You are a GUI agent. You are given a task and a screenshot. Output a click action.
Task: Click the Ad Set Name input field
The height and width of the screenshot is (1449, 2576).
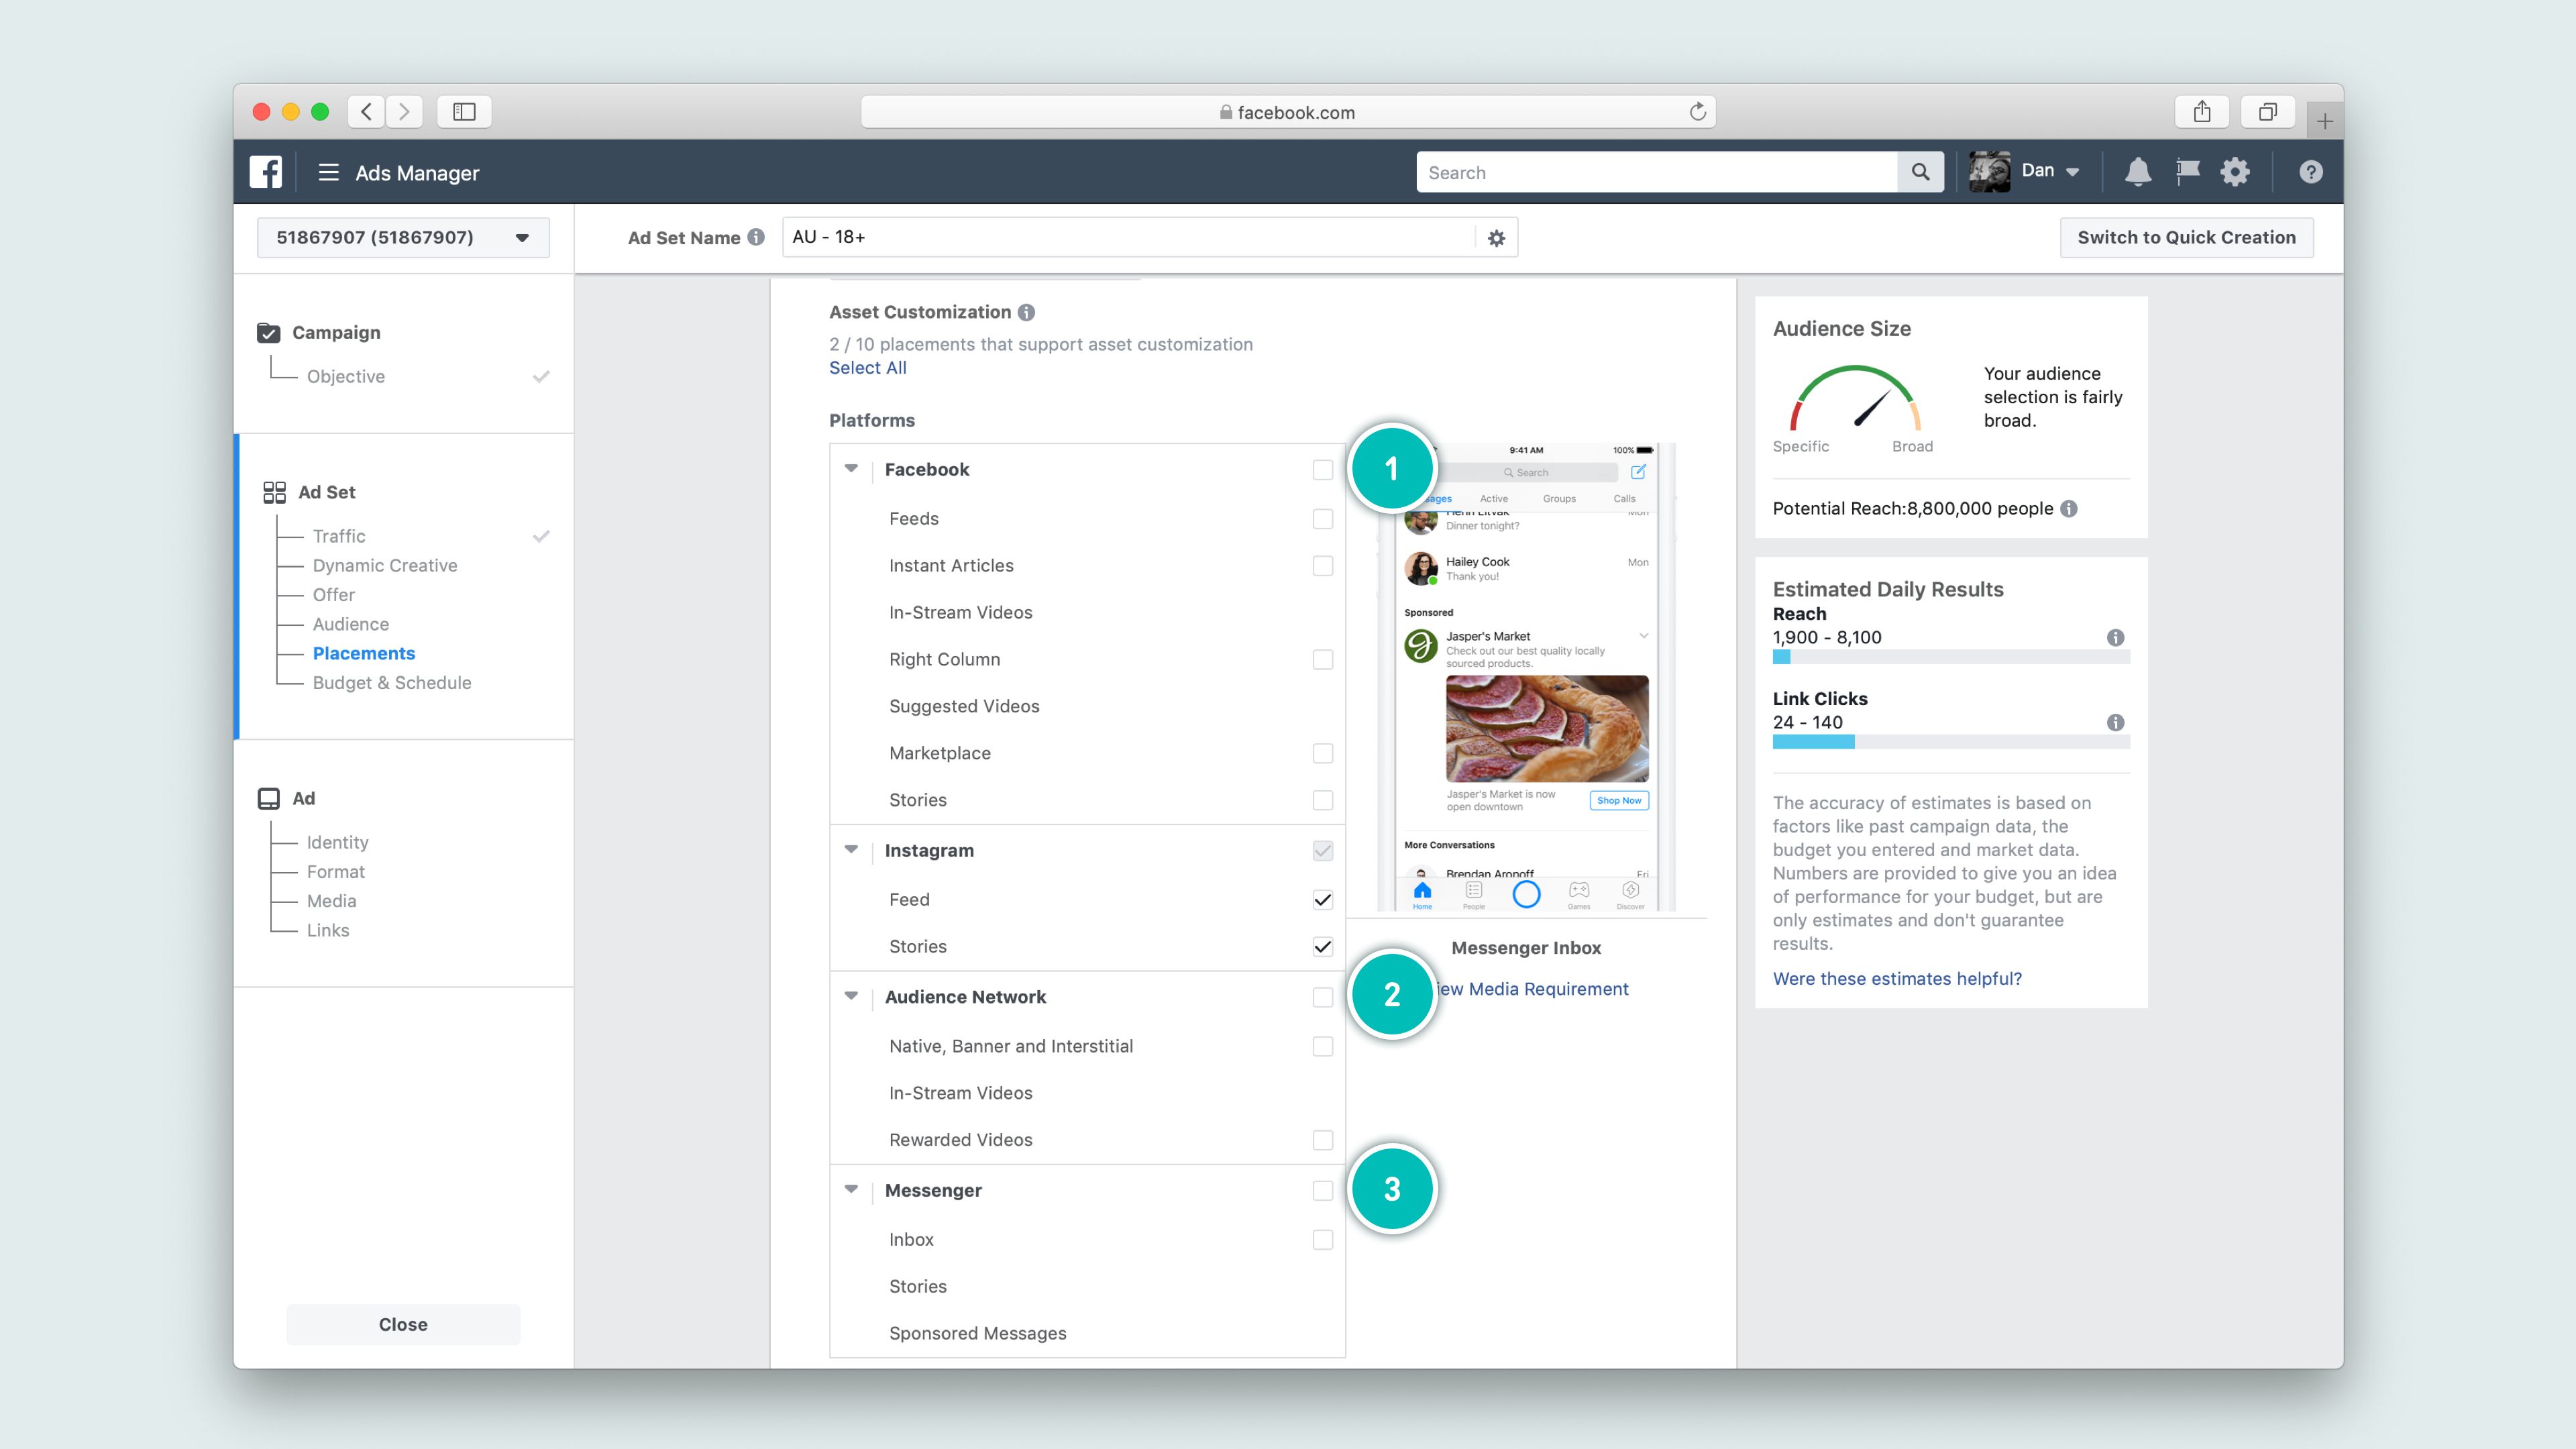(x=1130, y=238)
